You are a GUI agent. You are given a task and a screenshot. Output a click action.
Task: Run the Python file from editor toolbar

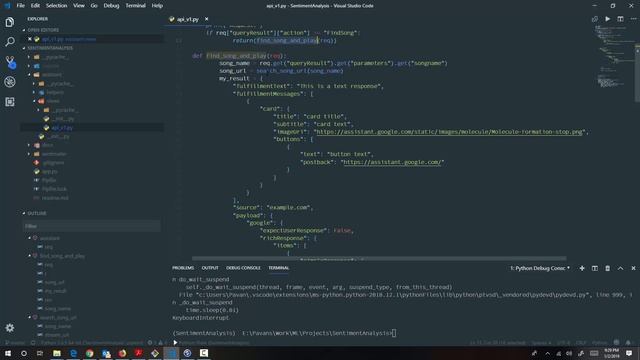pos(607,19)
